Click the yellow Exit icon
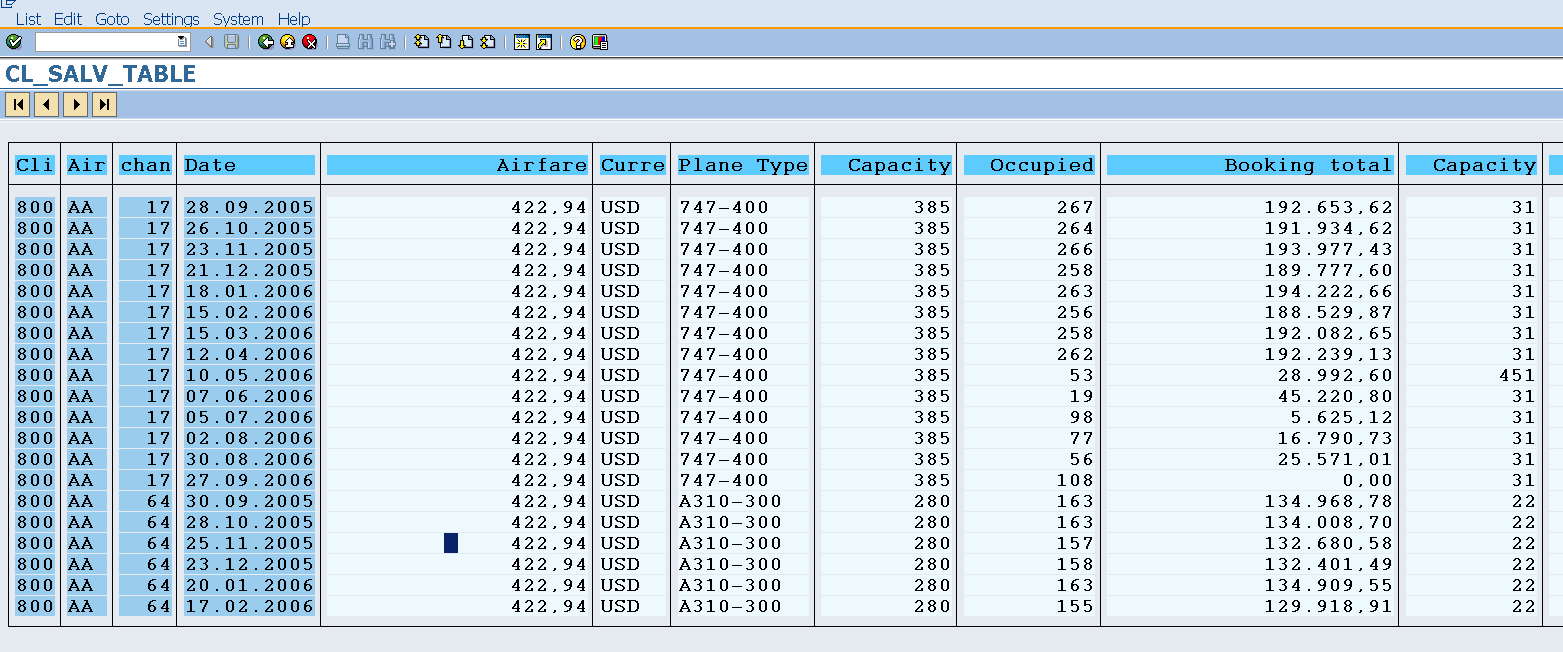Screen dimensions: 1563x652 [287, 42]
